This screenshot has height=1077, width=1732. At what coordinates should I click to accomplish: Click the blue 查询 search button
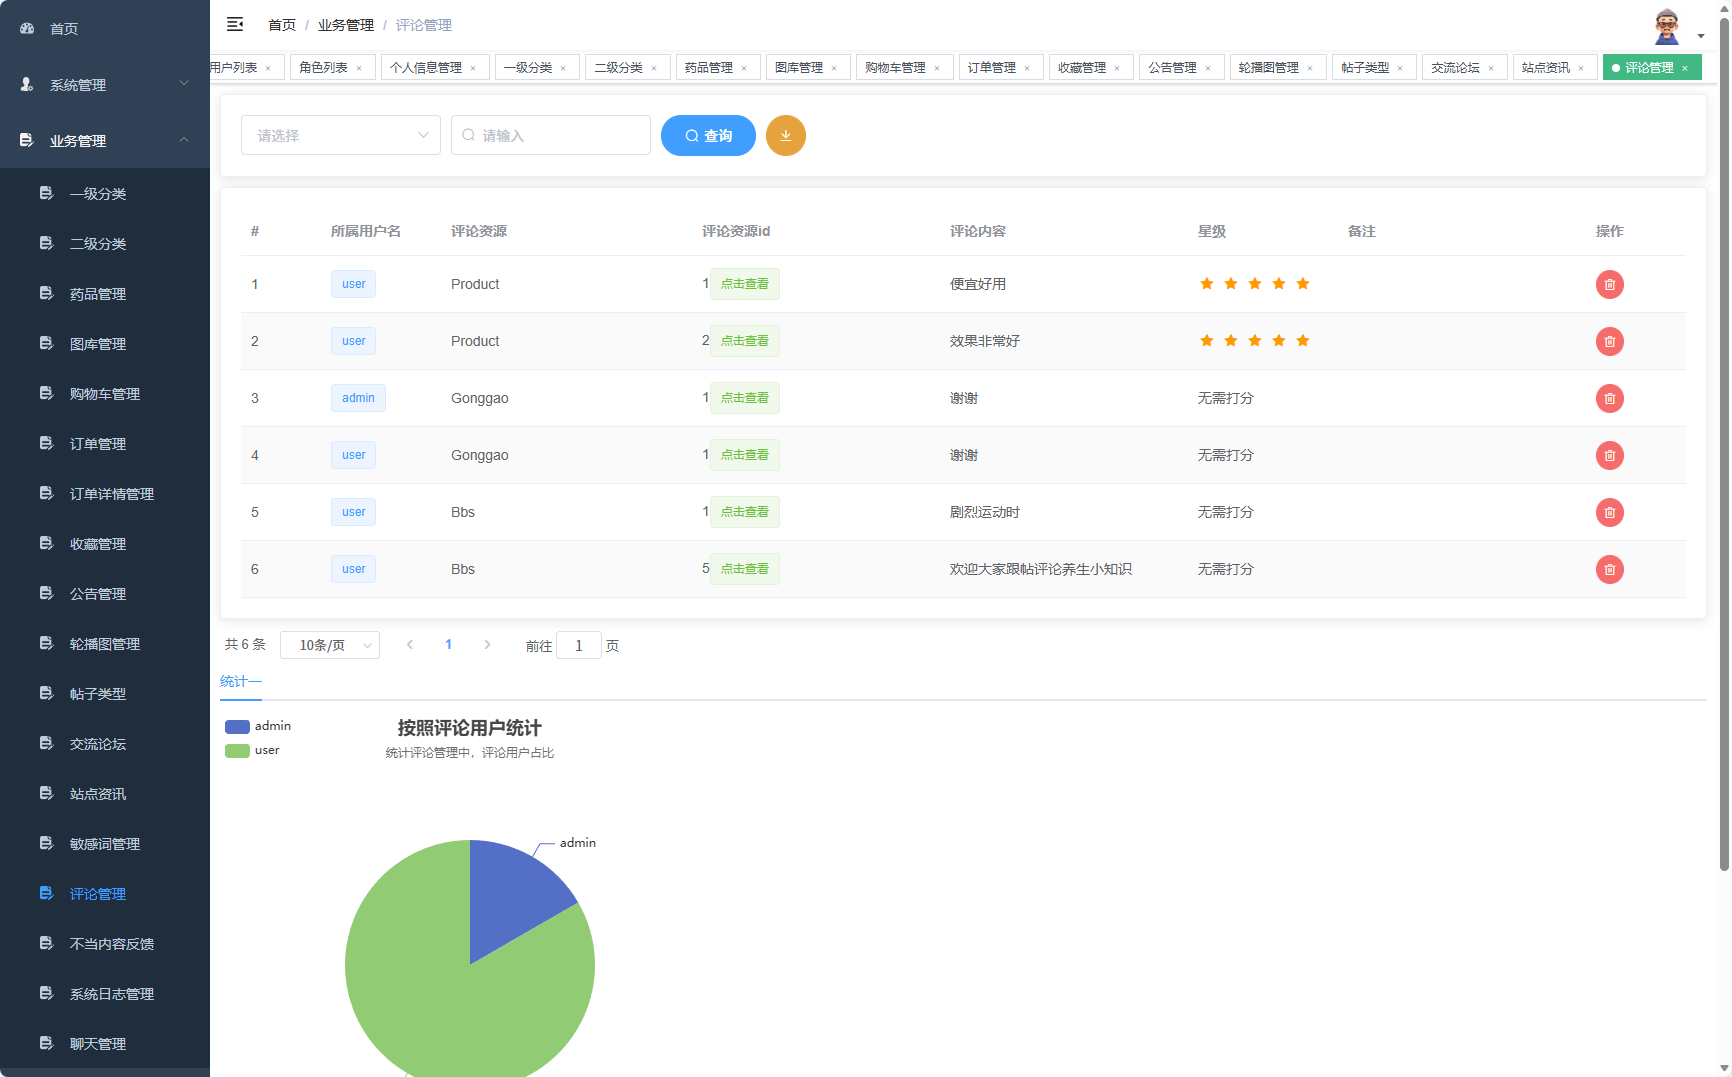point(708,136)
